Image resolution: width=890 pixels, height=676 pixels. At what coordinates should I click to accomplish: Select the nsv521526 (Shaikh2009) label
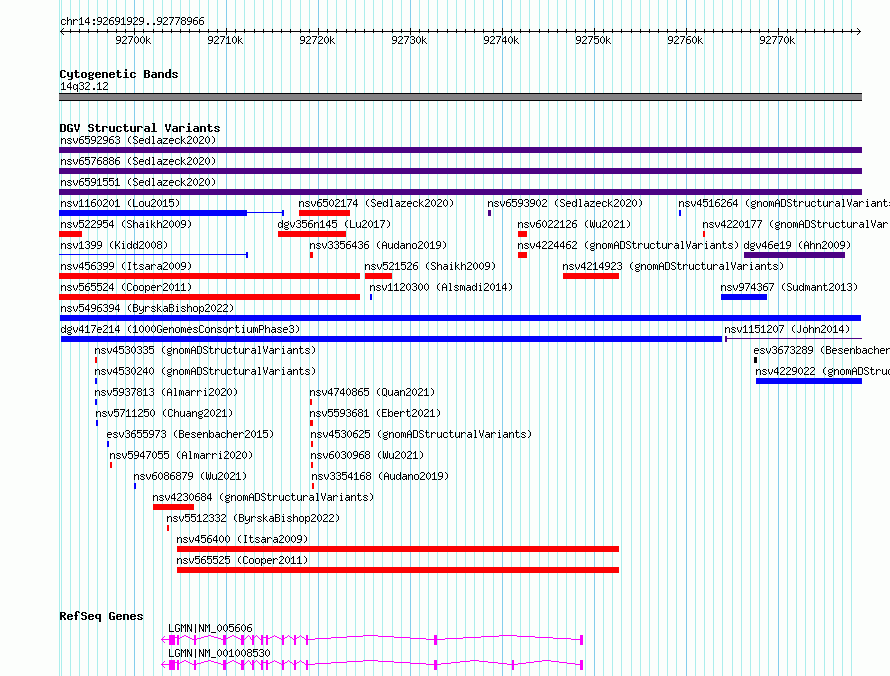click(x=430, y=266)
